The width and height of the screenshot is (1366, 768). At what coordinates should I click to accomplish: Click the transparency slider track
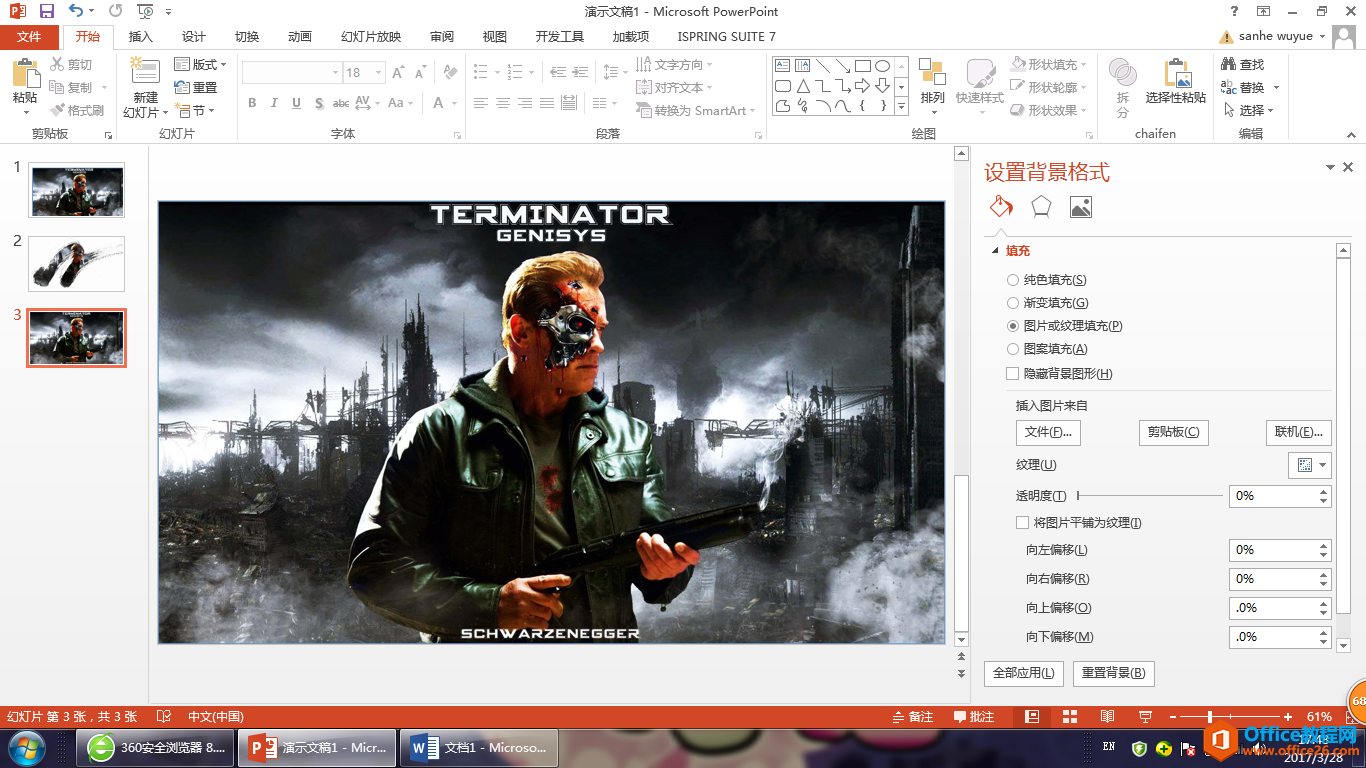click(1150, 496)
